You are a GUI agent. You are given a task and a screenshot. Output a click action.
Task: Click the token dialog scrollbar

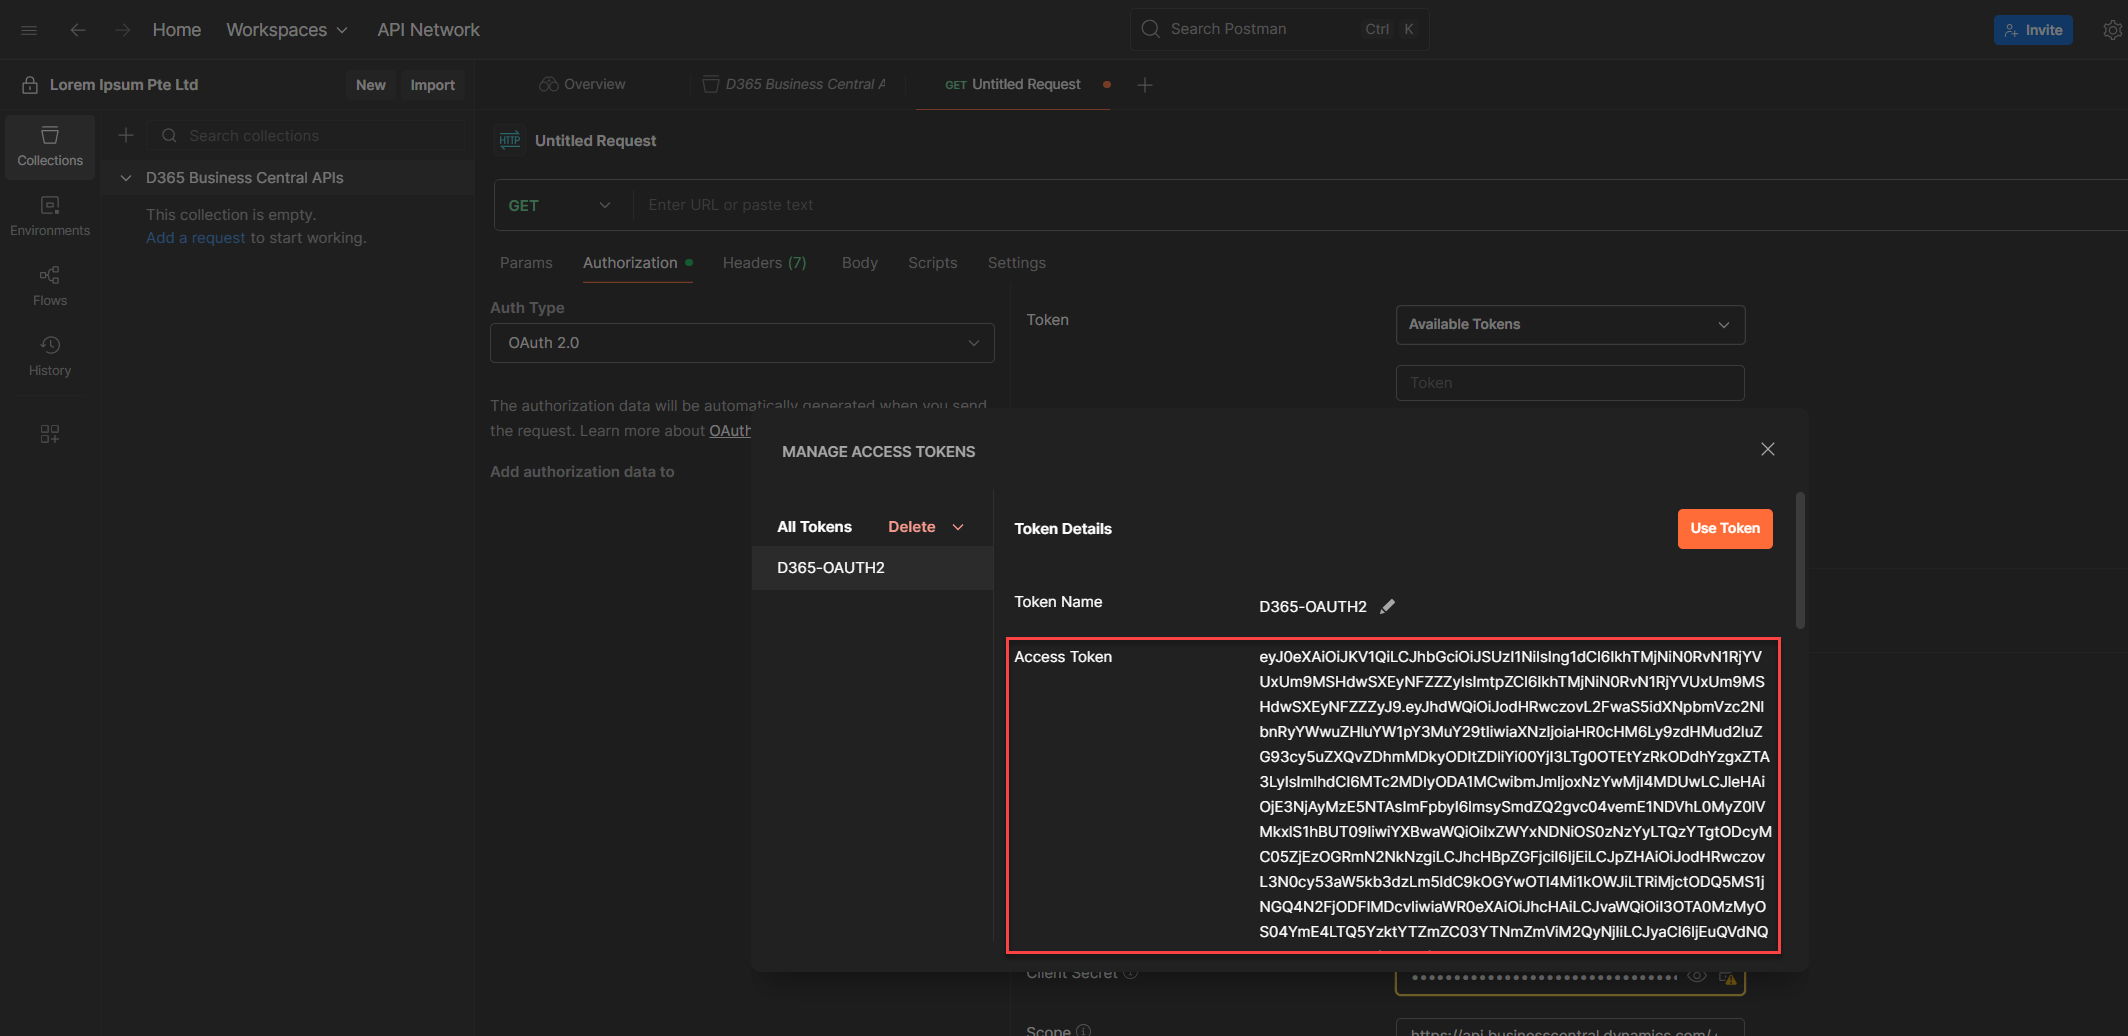pyautogui.click(x=1800, y=560)
